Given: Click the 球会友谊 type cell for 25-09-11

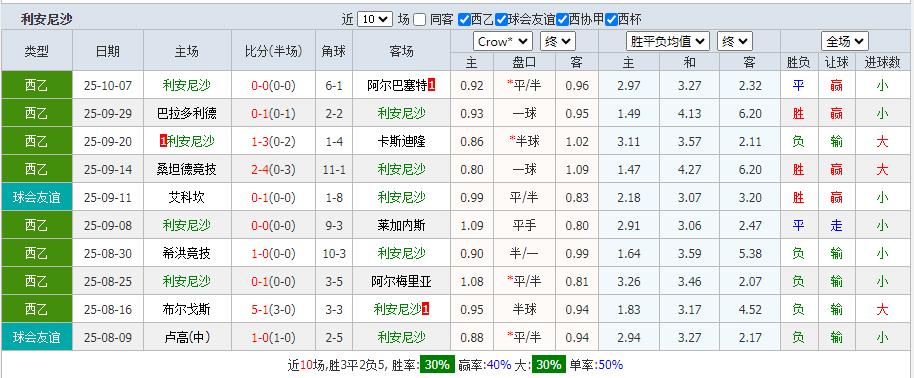Looking at the screenshot, I should (x=37, y=197).
